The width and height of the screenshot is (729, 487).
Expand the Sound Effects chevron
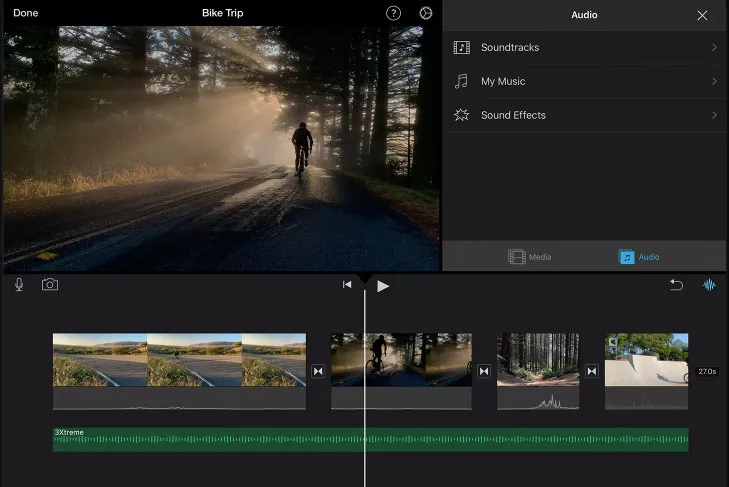pyautogui.click(x=714, y=115)
